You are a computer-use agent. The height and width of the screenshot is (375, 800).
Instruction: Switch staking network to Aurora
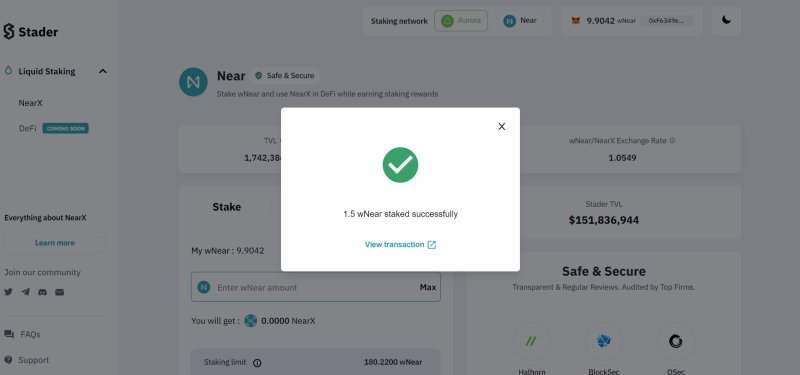[x=461, y=21]
